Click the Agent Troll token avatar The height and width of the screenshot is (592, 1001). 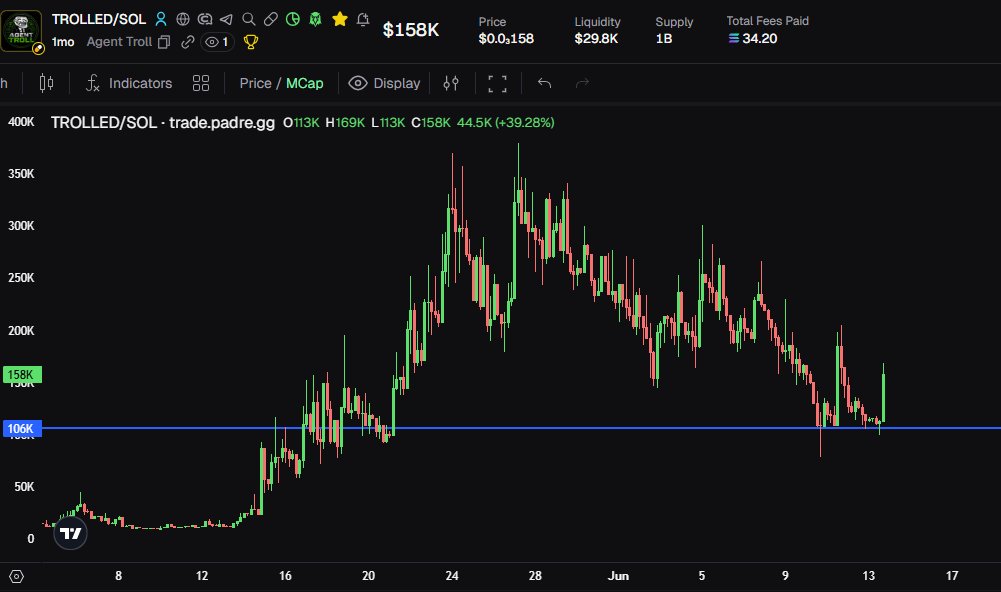coord(21,31)
